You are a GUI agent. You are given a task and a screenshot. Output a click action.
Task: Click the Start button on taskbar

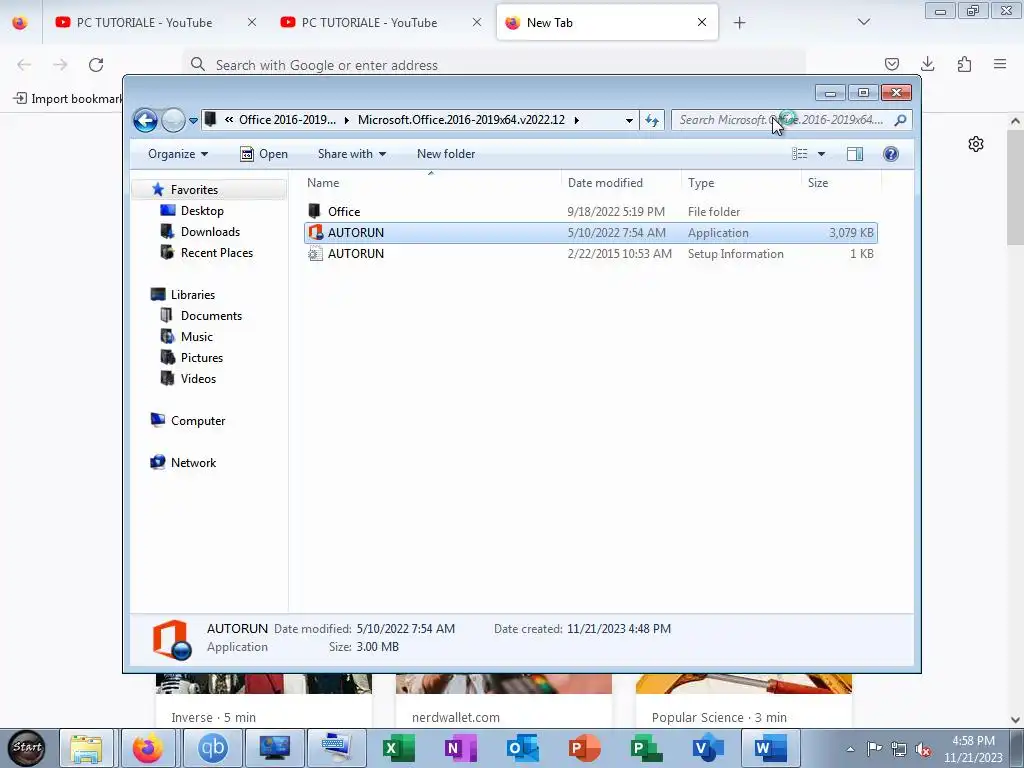27,748
